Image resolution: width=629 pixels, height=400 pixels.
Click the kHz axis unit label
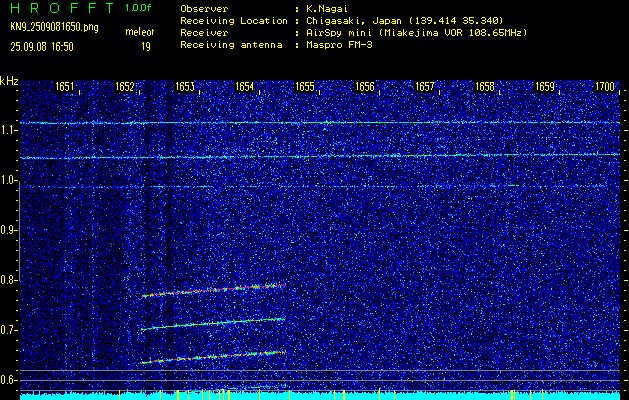tap(9, 81)
